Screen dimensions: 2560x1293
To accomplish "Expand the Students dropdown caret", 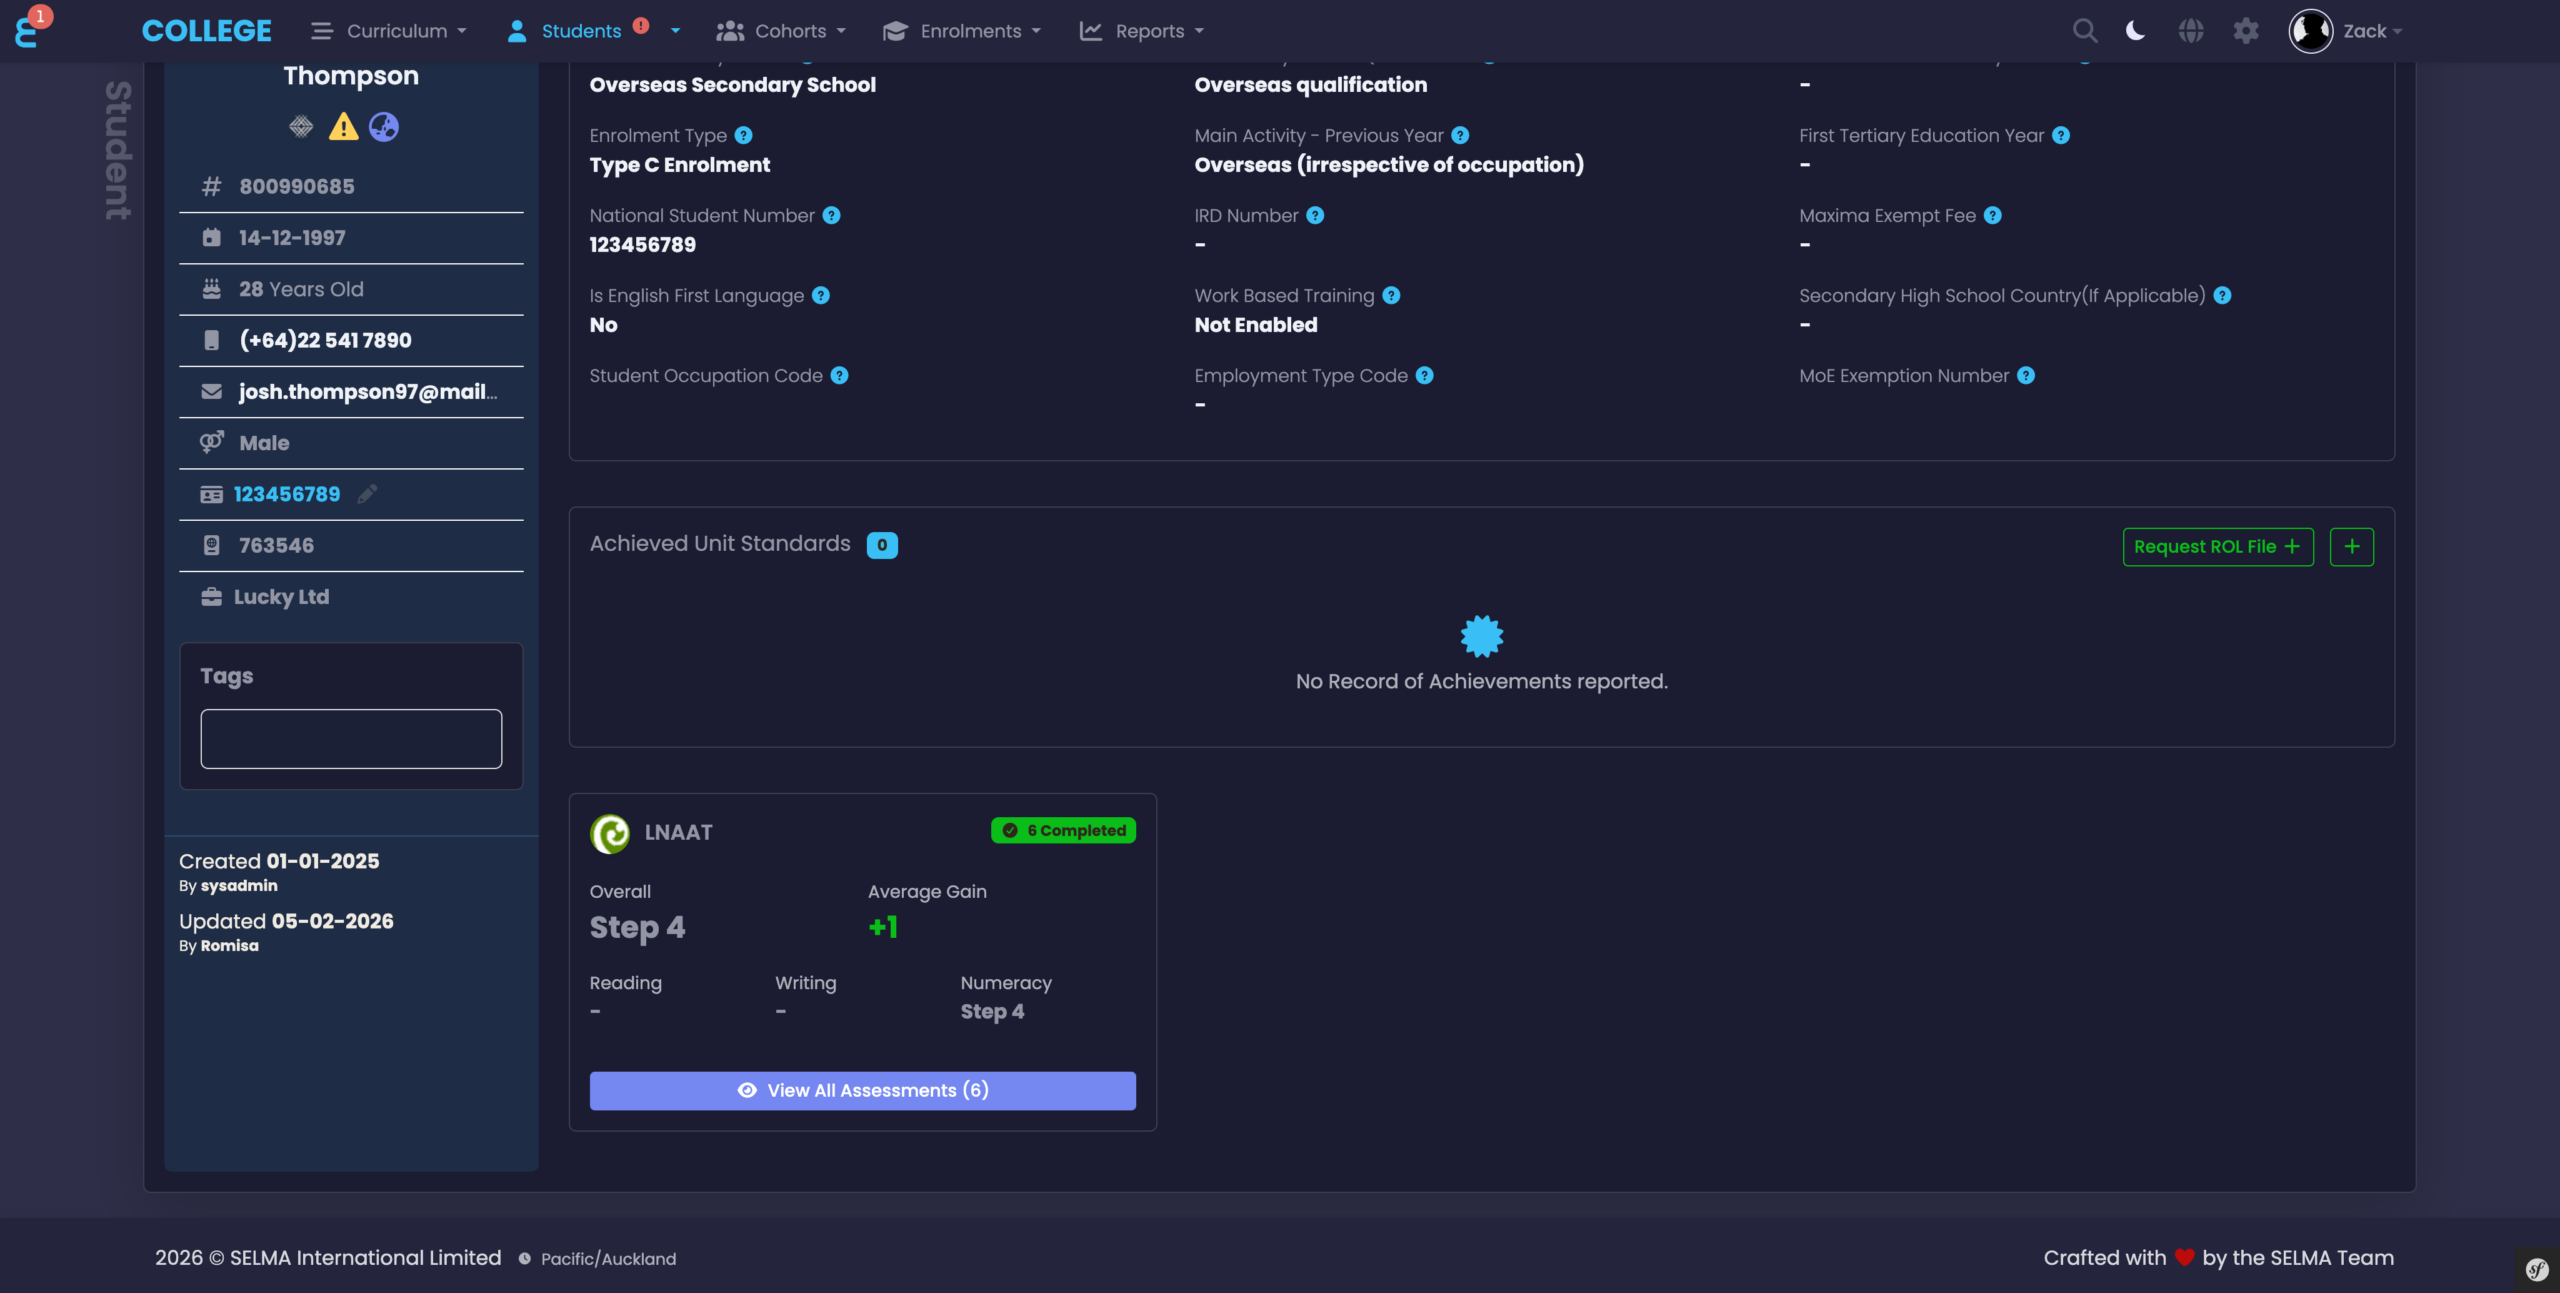I will pyautogui.click(x=676, y=31).
